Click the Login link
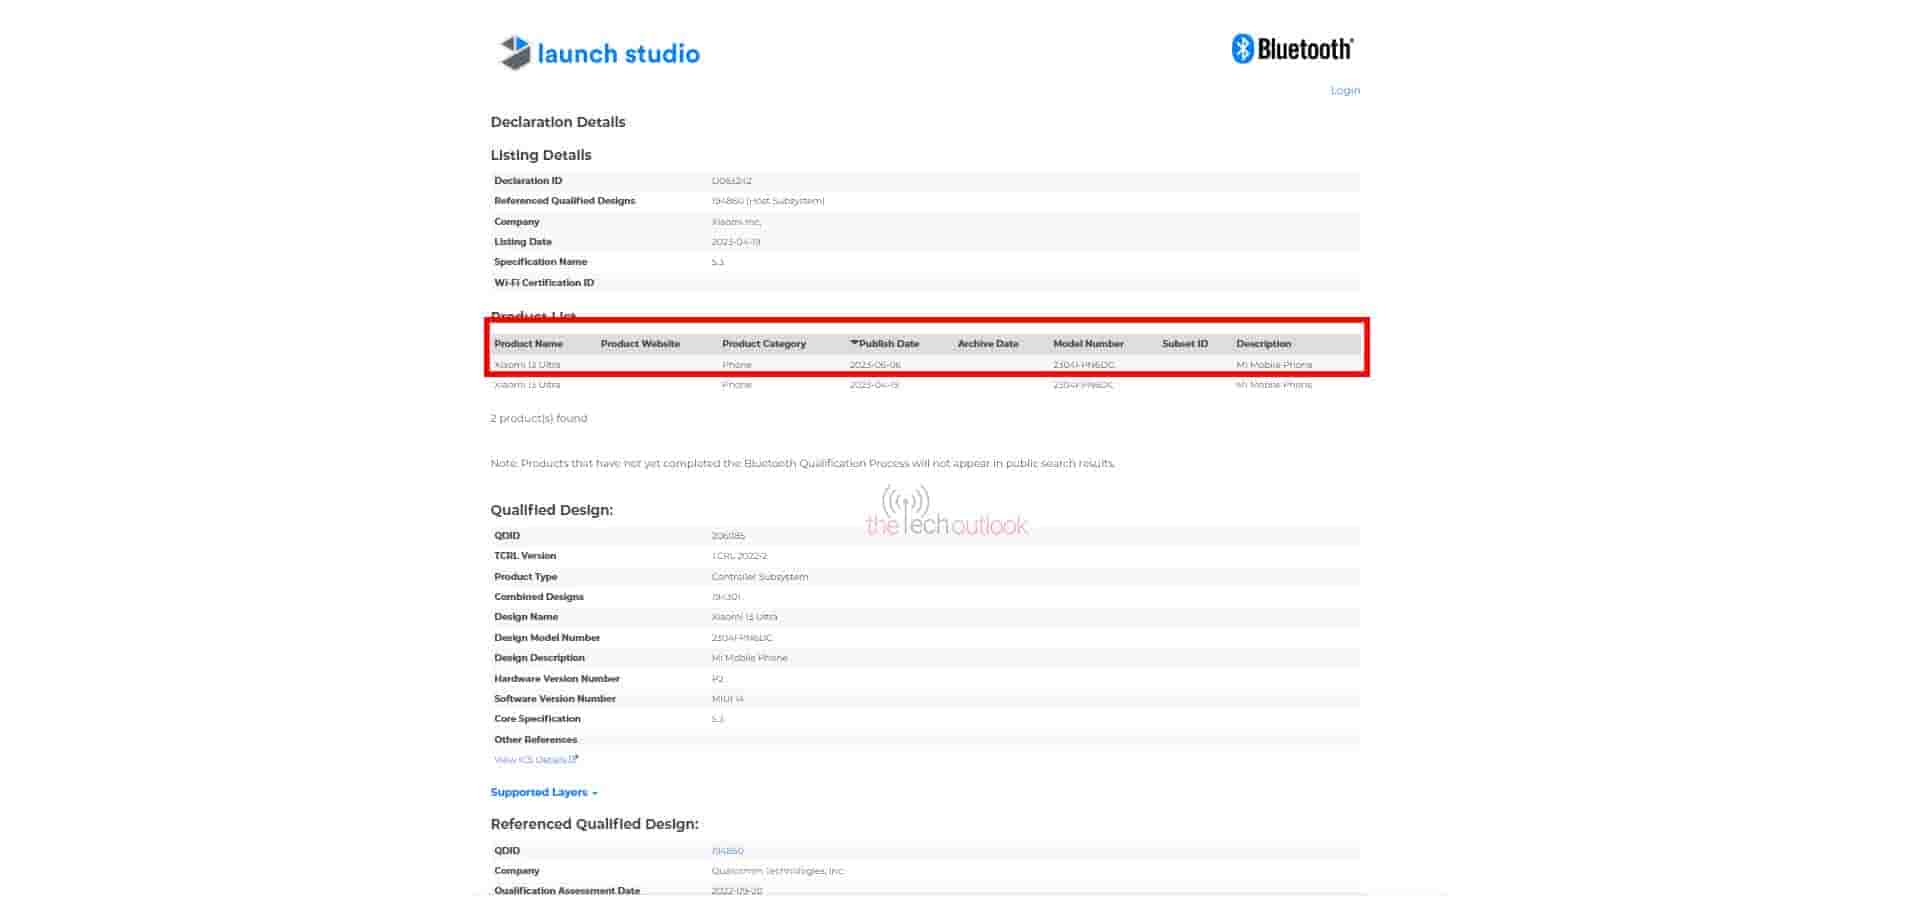Viewport: 1920px width, 920px height. pyautogui.click(x=1345, y=90)
